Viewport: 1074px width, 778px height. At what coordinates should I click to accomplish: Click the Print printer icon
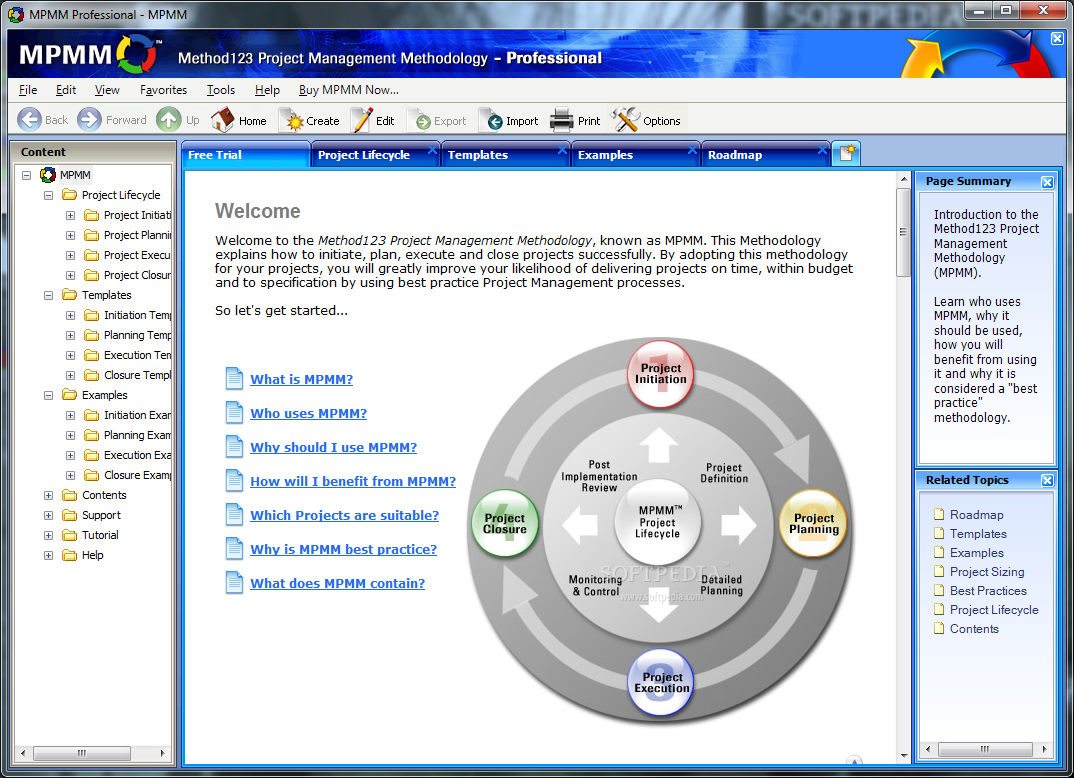click(x=562, y=121)
